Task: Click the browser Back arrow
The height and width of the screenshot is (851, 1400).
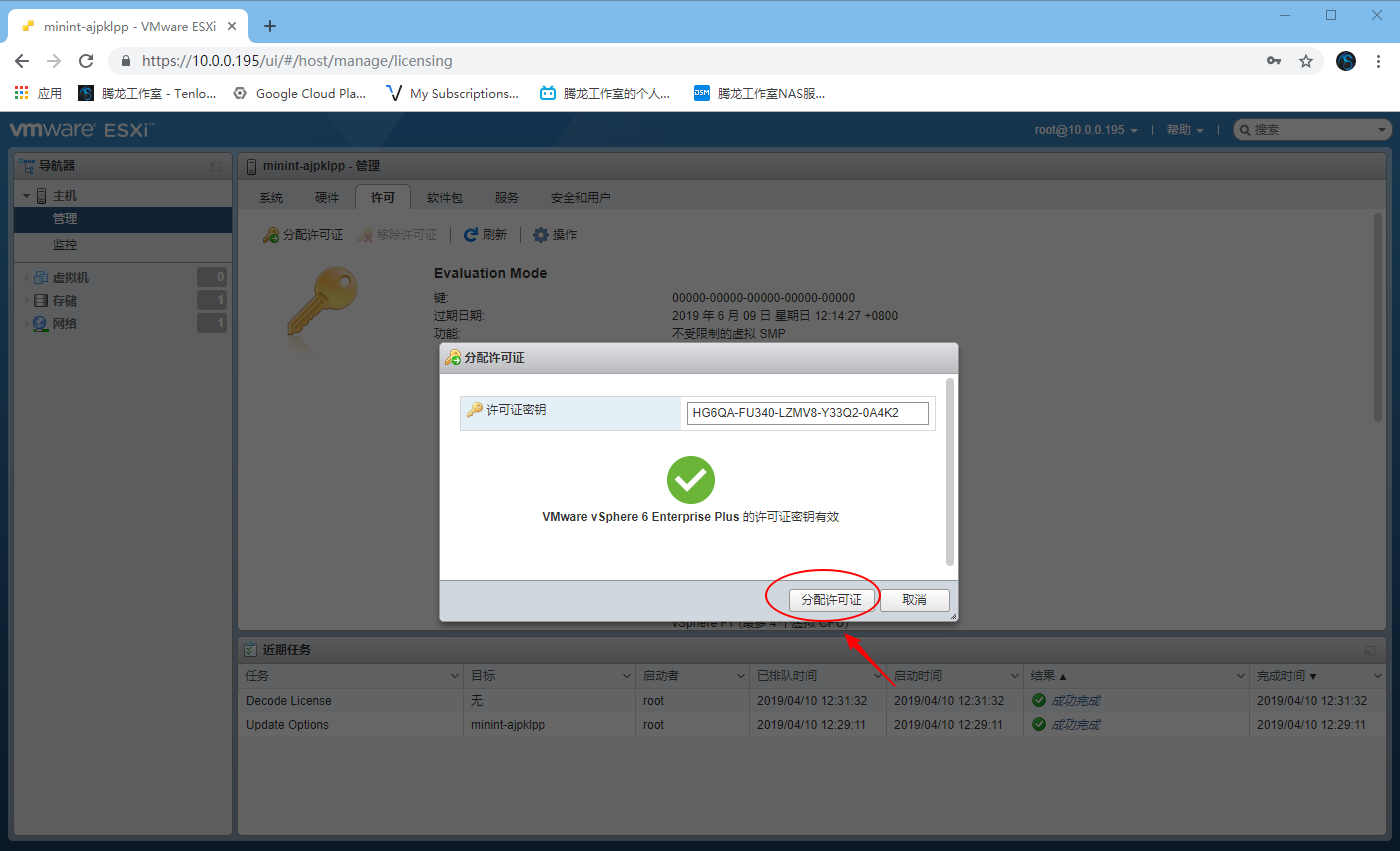Action: [x=22, y=61]
